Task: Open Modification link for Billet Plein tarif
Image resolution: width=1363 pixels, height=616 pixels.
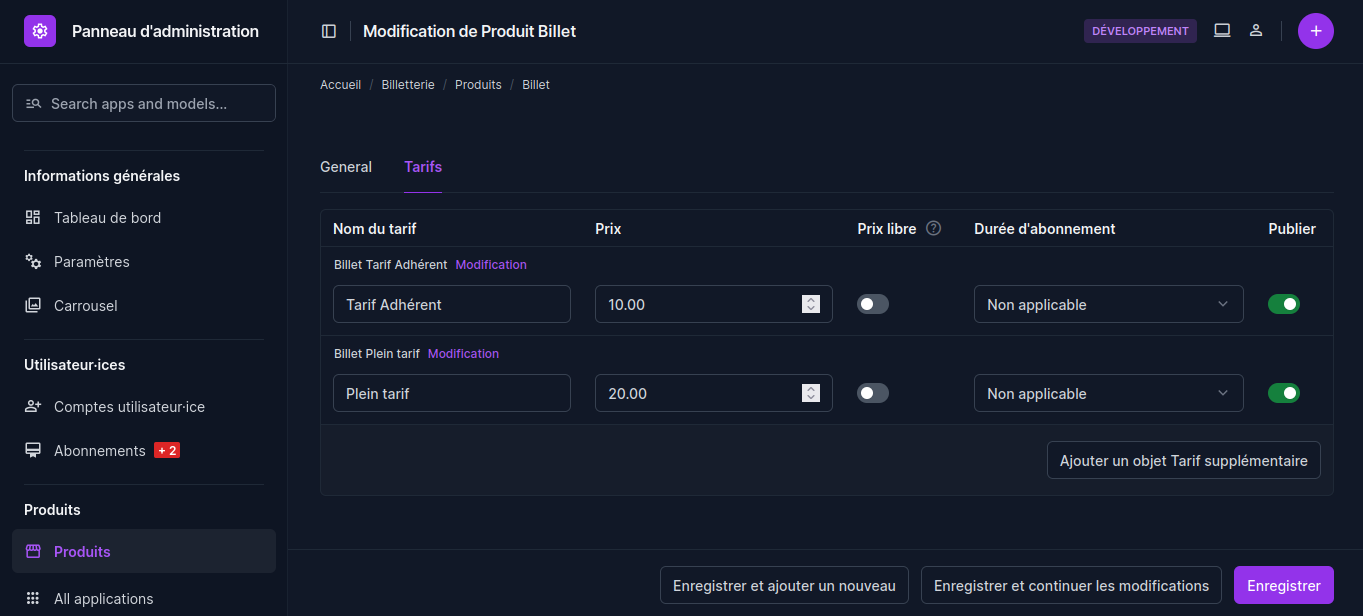Action: pos(463,354)
